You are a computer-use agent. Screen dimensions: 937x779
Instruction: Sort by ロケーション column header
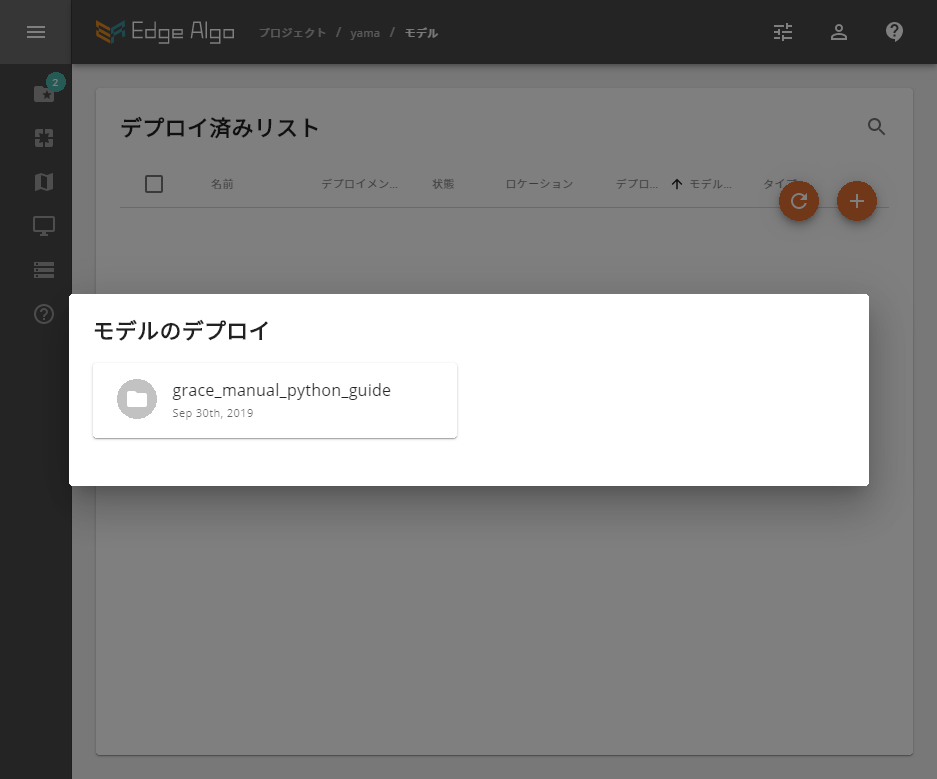539,184
